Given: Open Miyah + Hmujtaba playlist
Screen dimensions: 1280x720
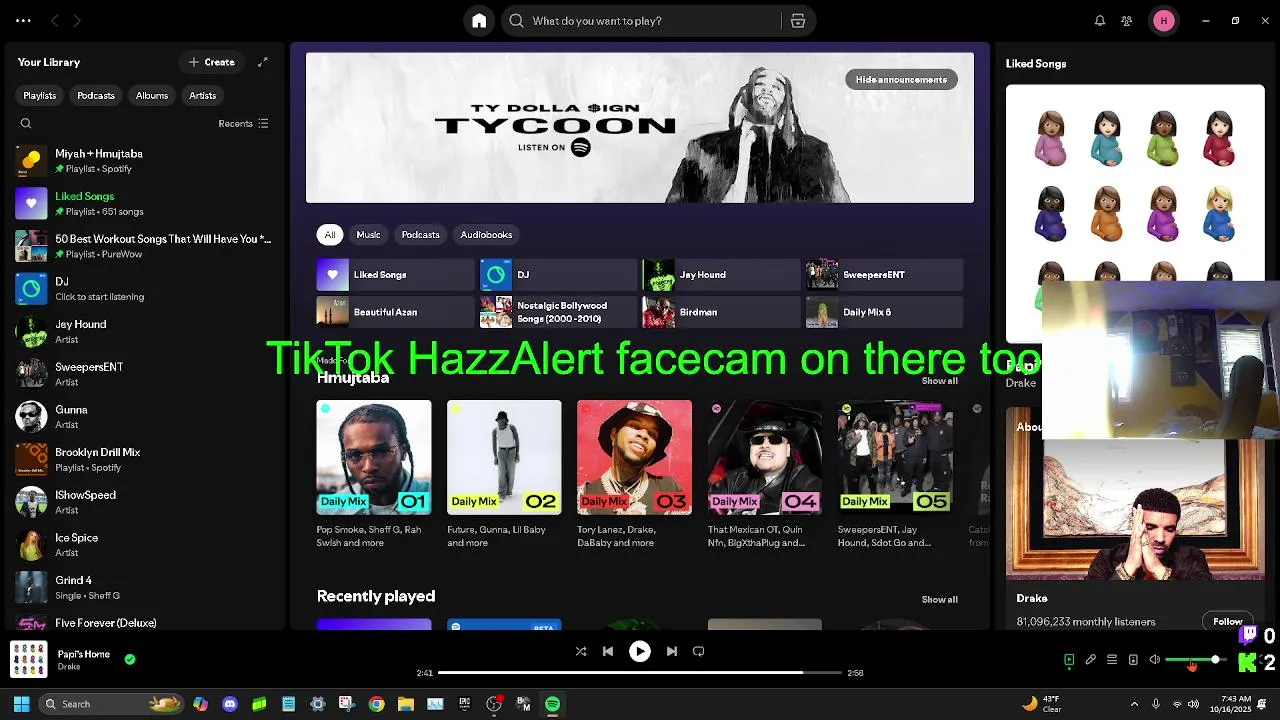Looking at the screenshot, I should pos(145,161).
